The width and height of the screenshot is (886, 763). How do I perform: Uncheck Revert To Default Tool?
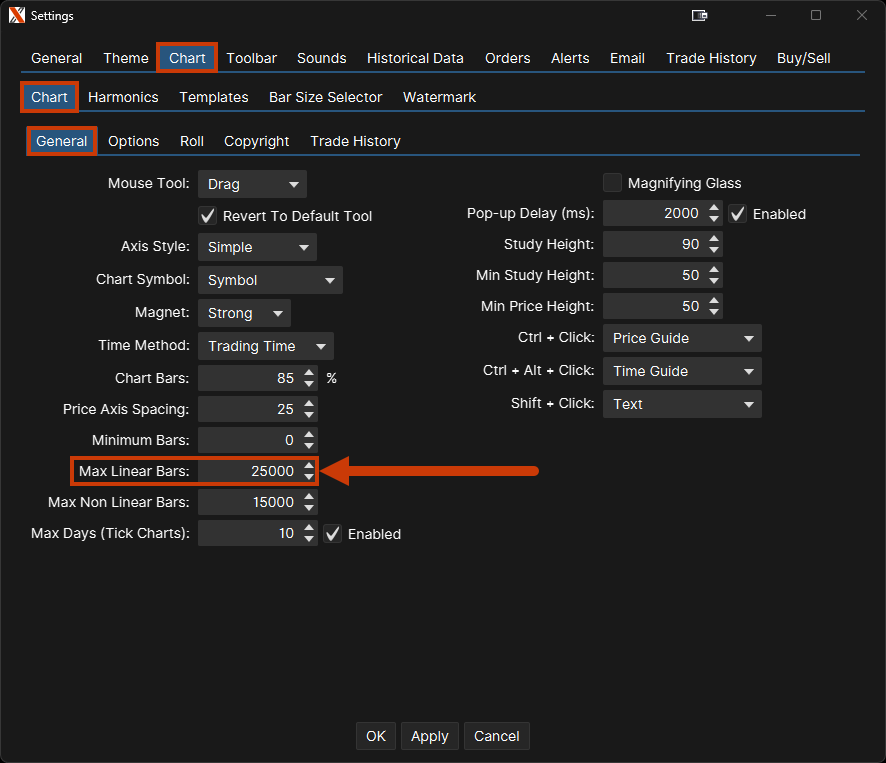[x=208, y=216]
